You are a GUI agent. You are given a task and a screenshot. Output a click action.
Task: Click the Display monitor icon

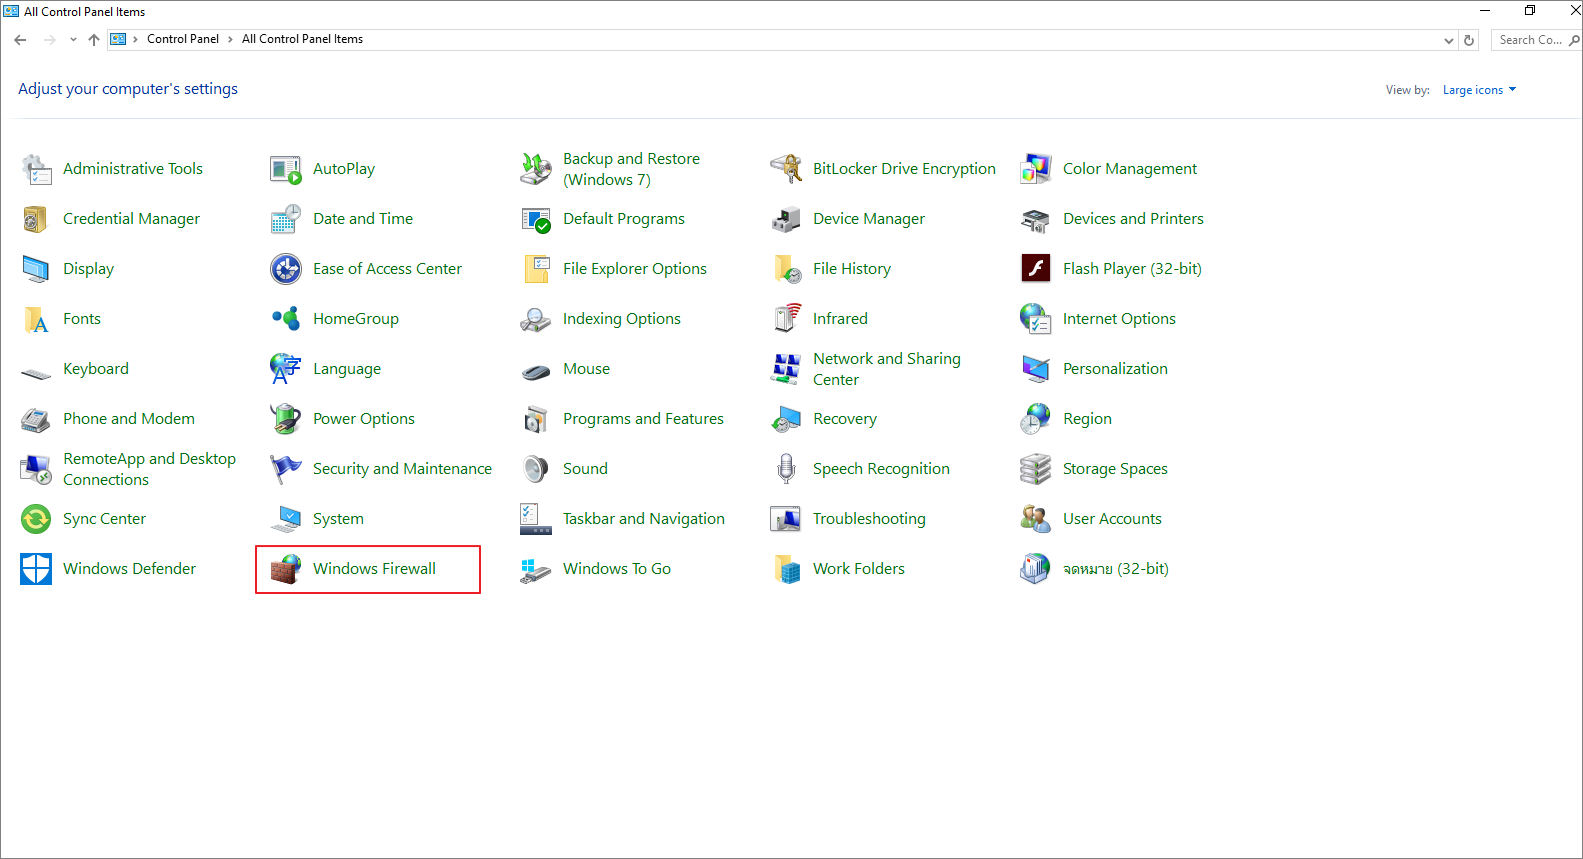(36, 269)
